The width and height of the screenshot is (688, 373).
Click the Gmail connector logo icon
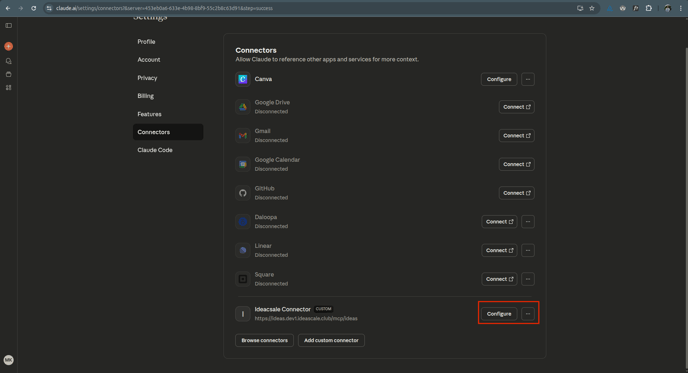click(243, 136)
